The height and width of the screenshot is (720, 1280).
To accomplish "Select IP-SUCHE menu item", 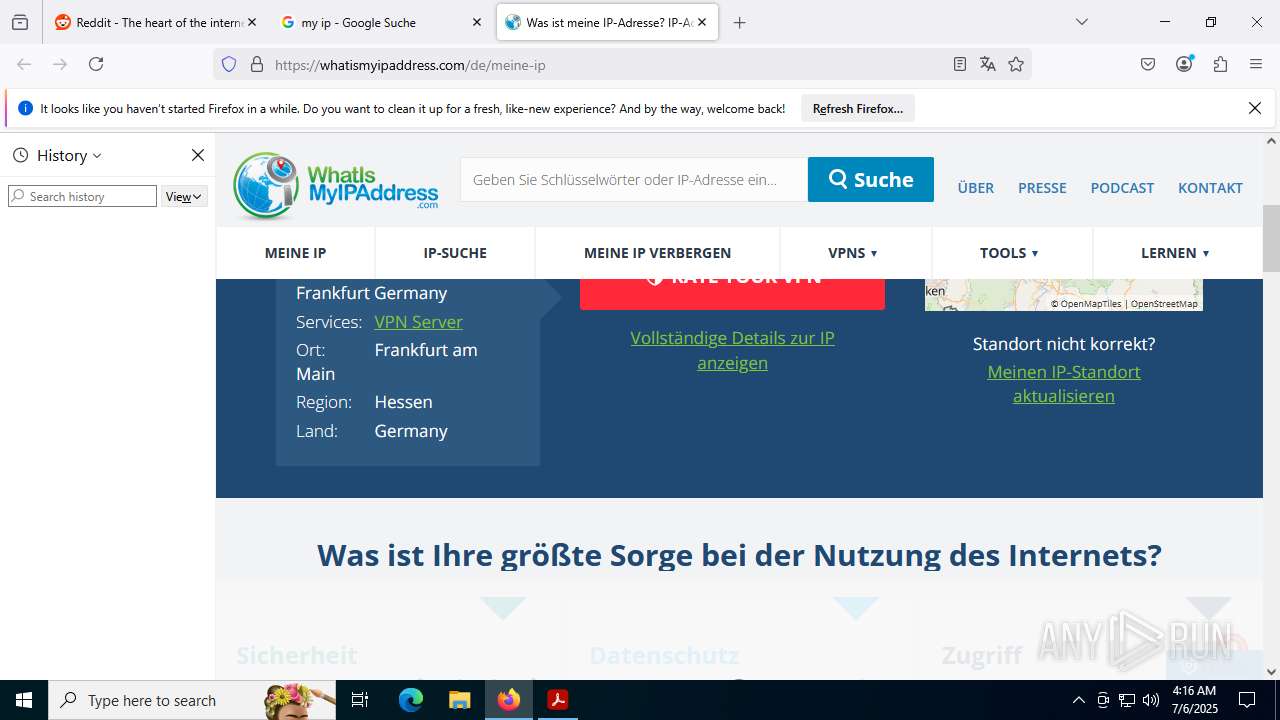I will tap(455, 253).
